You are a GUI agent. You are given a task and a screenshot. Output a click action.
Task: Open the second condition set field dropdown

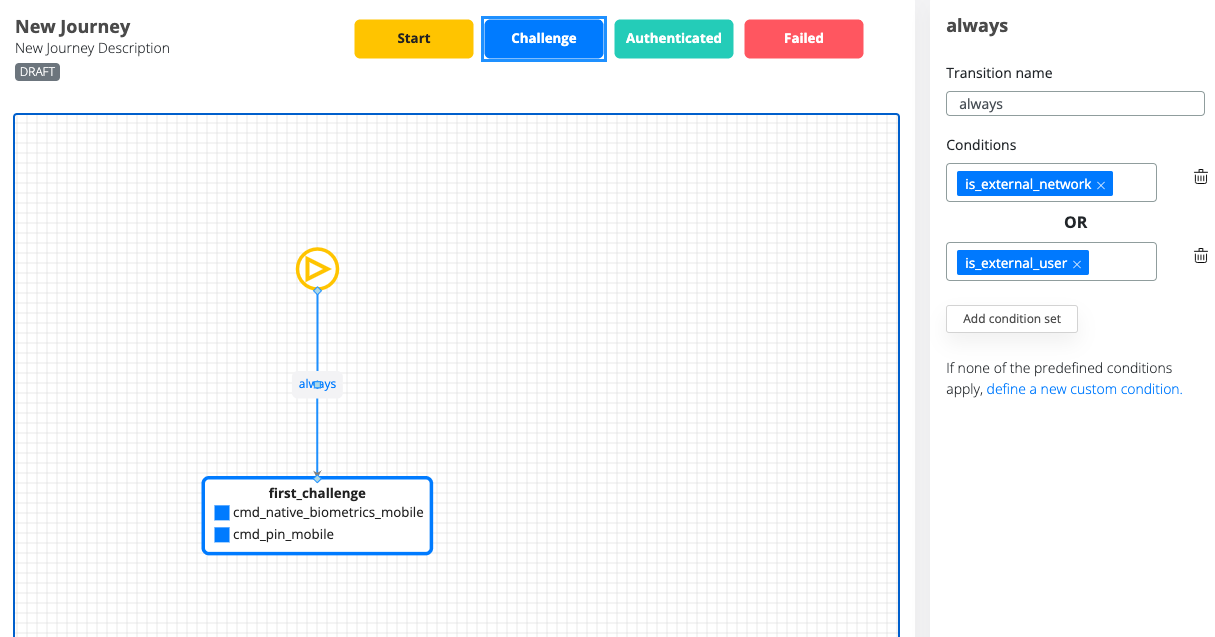[x=1121, y=262]
